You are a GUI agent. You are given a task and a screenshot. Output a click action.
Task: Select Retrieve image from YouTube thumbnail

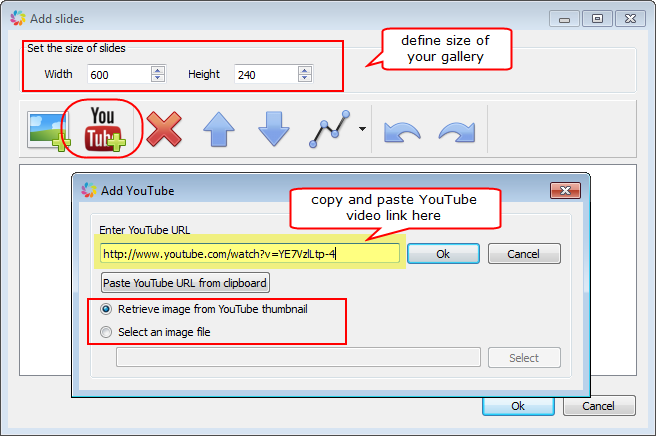click(x=204, y=309)
